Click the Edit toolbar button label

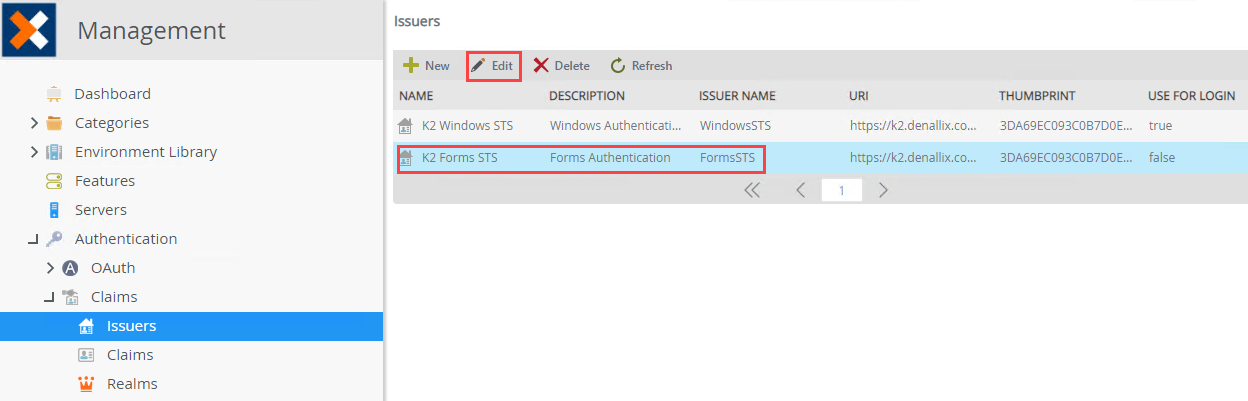[502, 66]
